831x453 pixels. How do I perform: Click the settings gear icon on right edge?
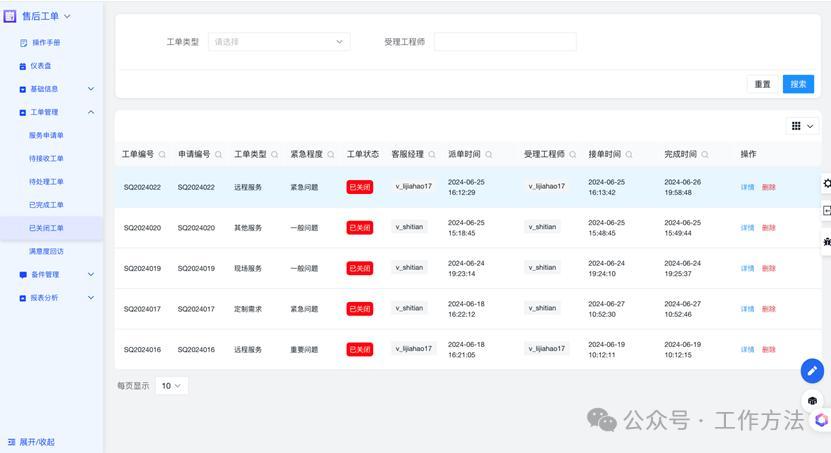tap(826, 183)
